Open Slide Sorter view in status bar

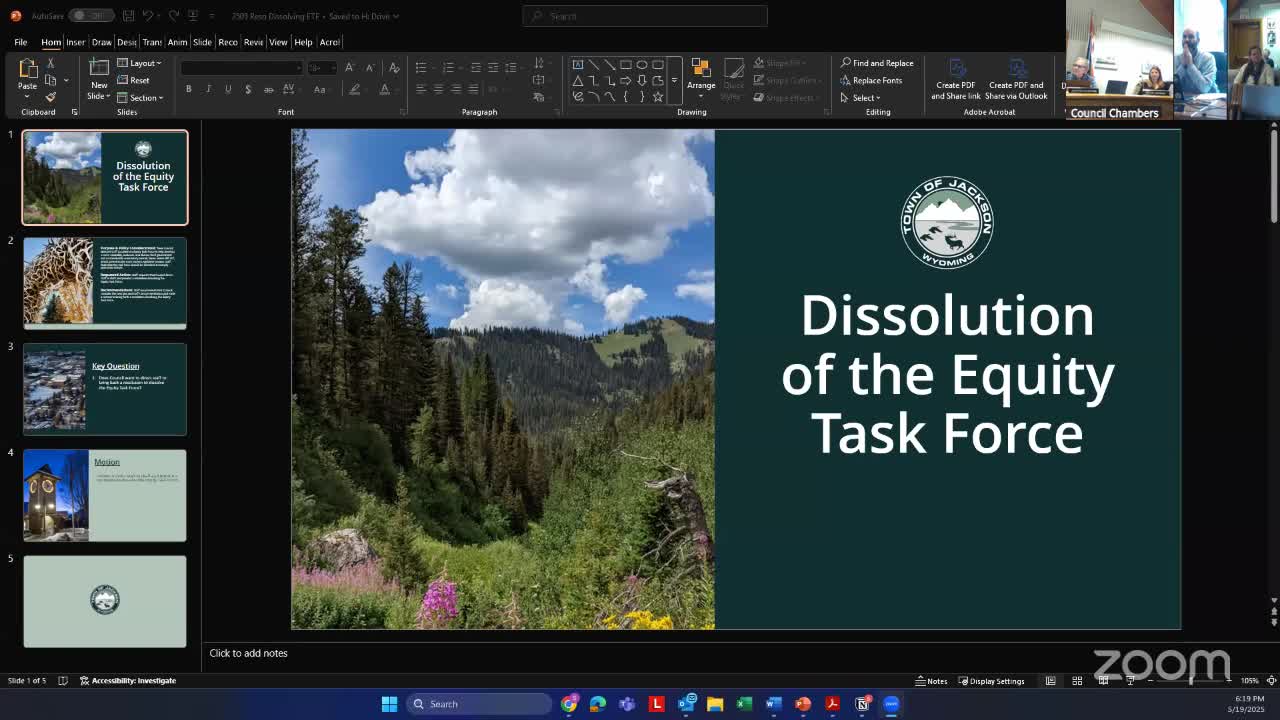point(1077,681)
